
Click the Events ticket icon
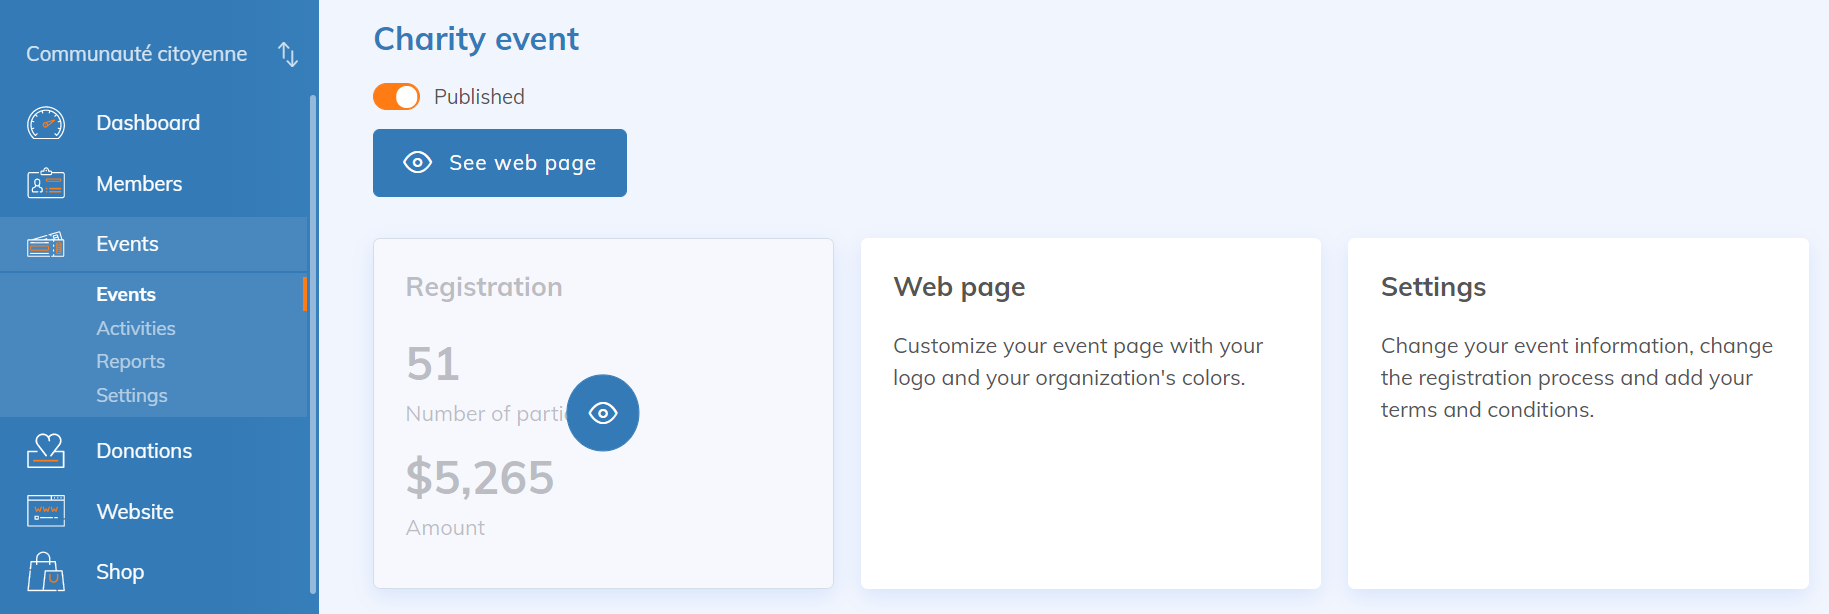tap(46, 244)
